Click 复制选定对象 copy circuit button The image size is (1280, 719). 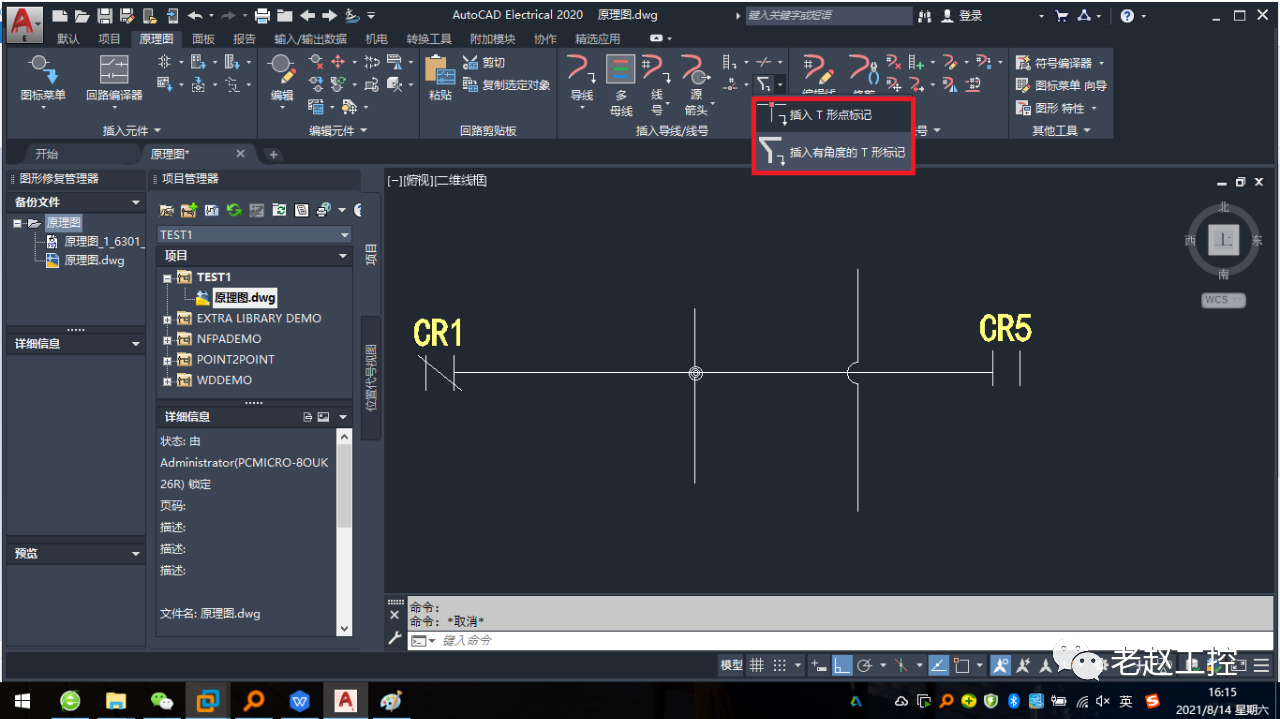(x=506, y=85)
